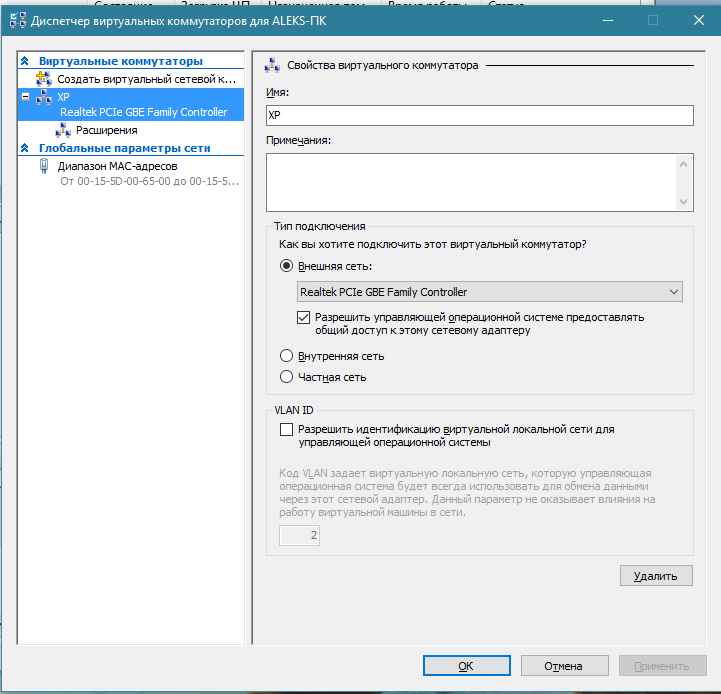
Task: Click the MAC range text От 00-15-5D-00-65-00
Action: (149, 181)
